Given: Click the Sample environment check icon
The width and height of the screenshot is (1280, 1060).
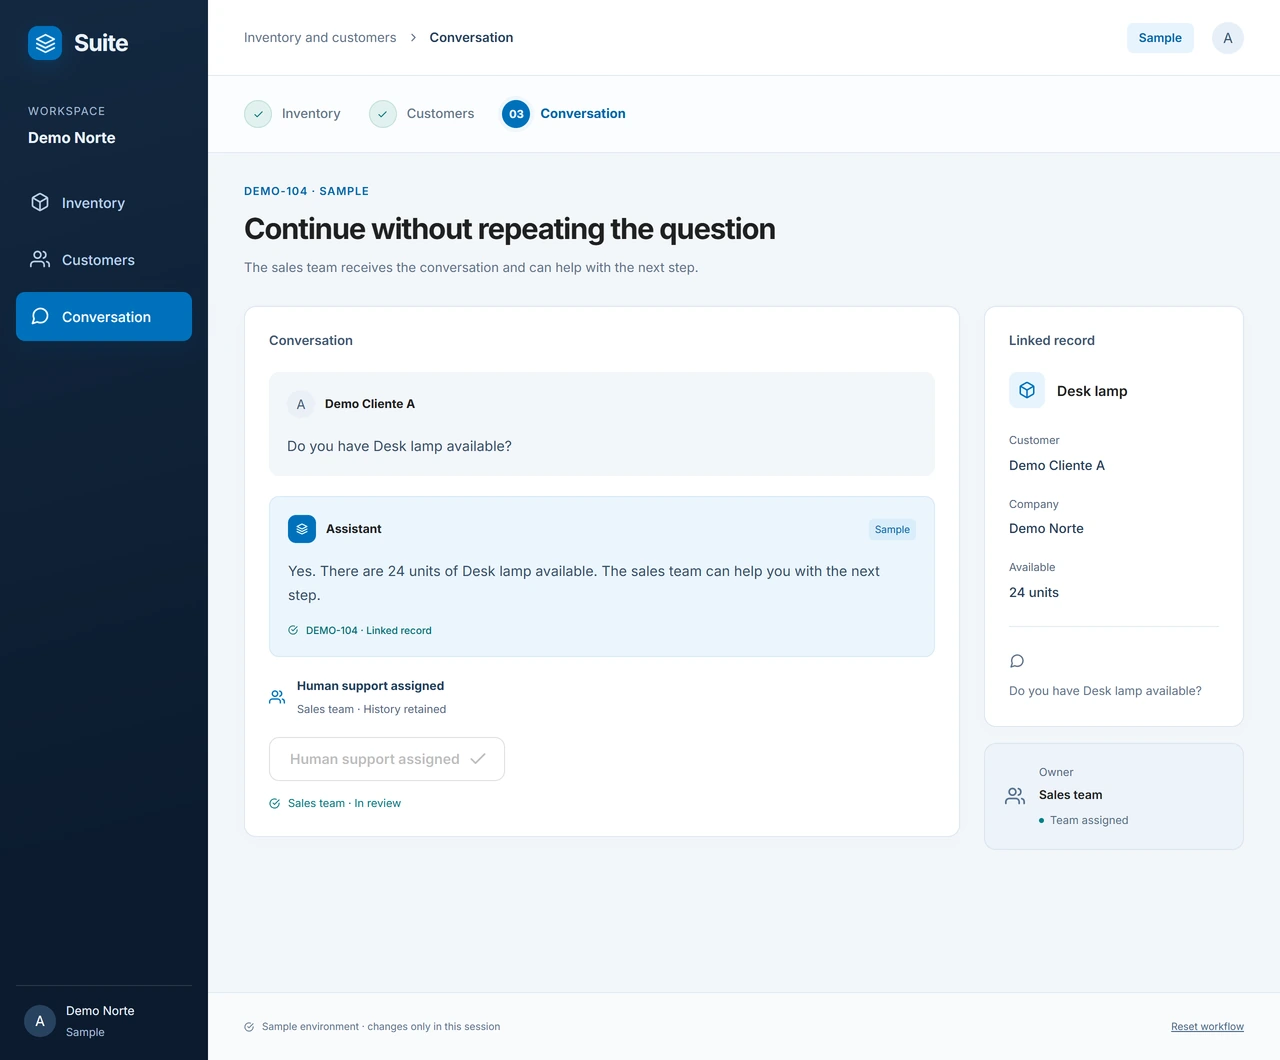Looking at the screenshot, I should point(249,1027).
